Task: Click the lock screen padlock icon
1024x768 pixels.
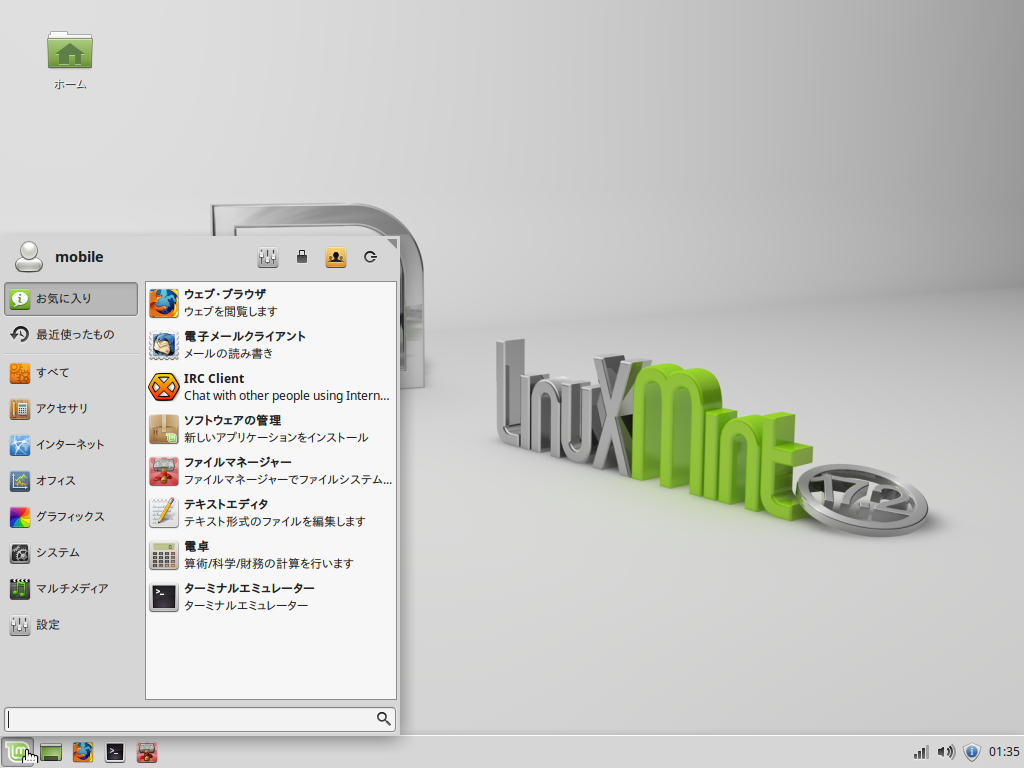Action: point(302,257)
